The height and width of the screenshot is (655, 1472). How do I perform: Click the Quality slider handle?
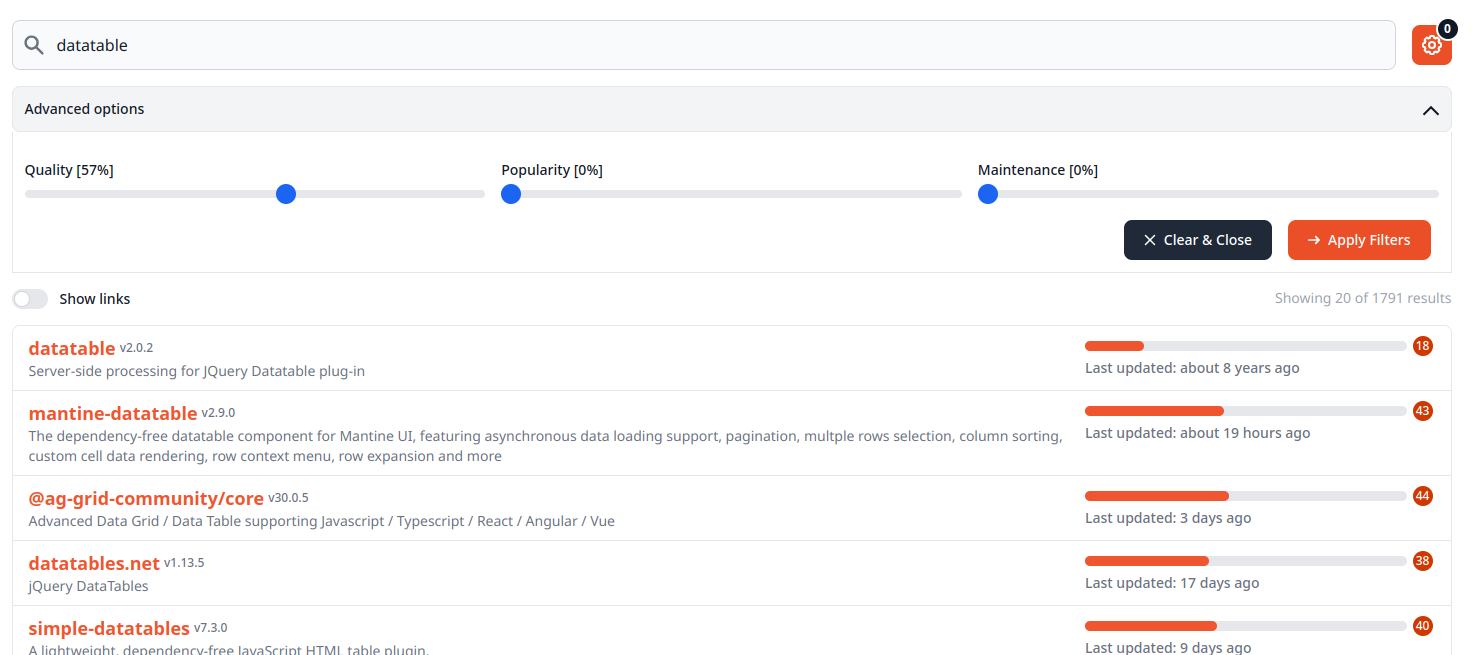tap(286, 194)
